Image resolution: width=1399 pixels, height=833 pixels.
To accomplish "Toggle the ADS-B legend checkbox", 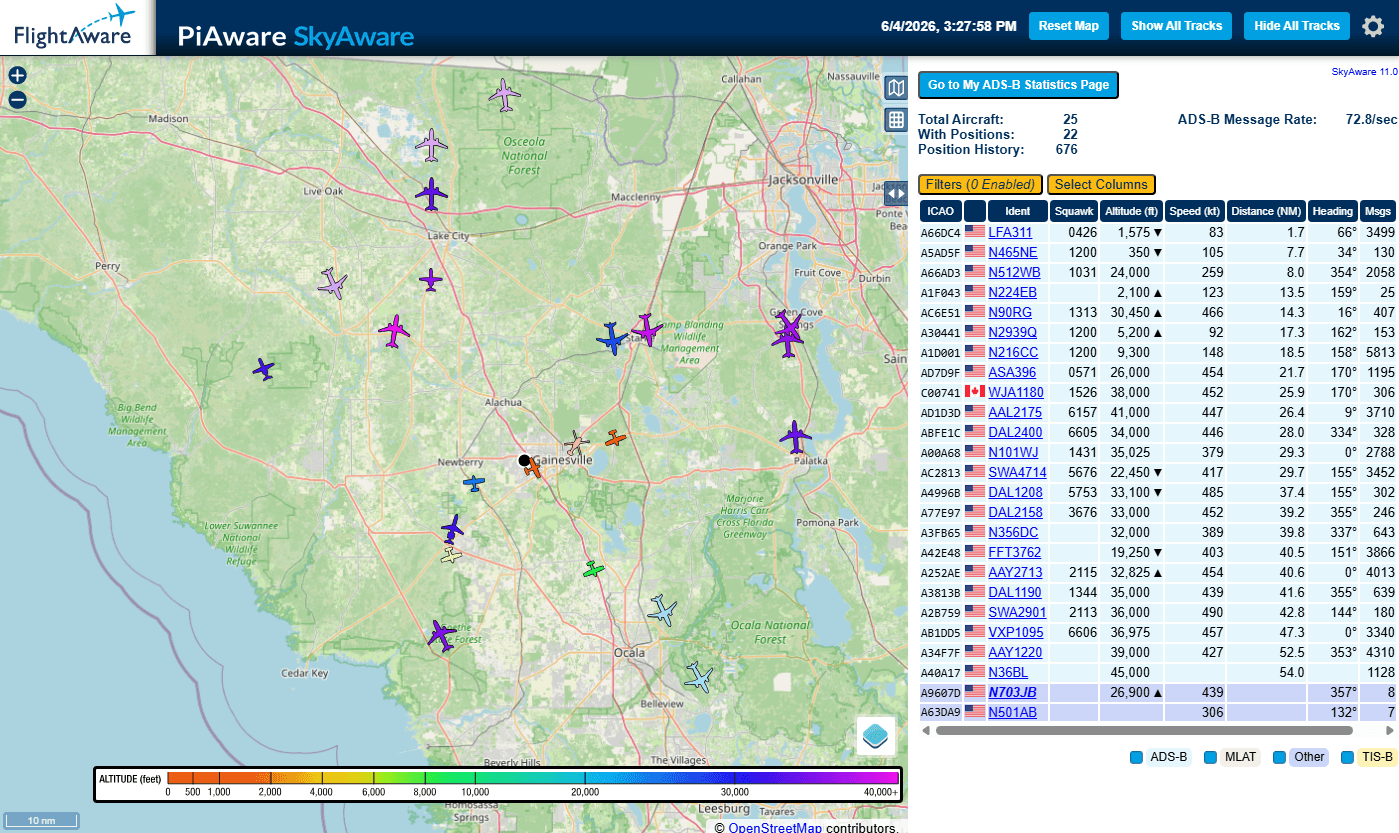I will [1136, 757].
